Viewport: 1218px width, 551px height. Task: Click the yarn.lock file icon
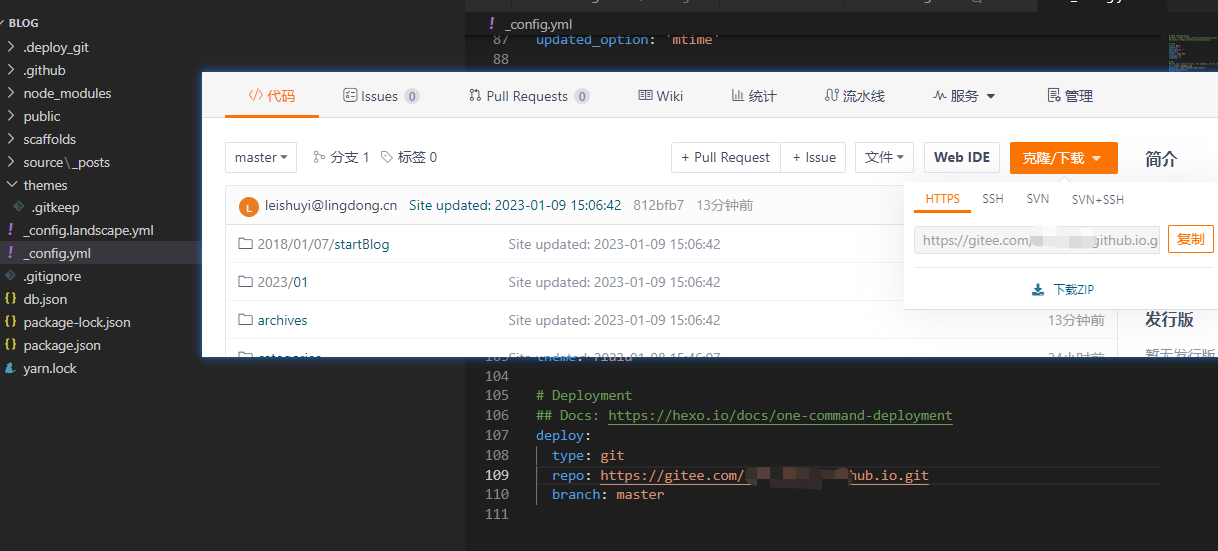11,368
